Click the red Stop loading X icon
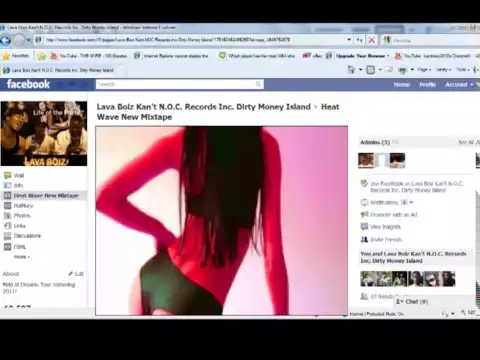This screenshot has width=480, height=360. pyautogui.click(x=371, y=40)
